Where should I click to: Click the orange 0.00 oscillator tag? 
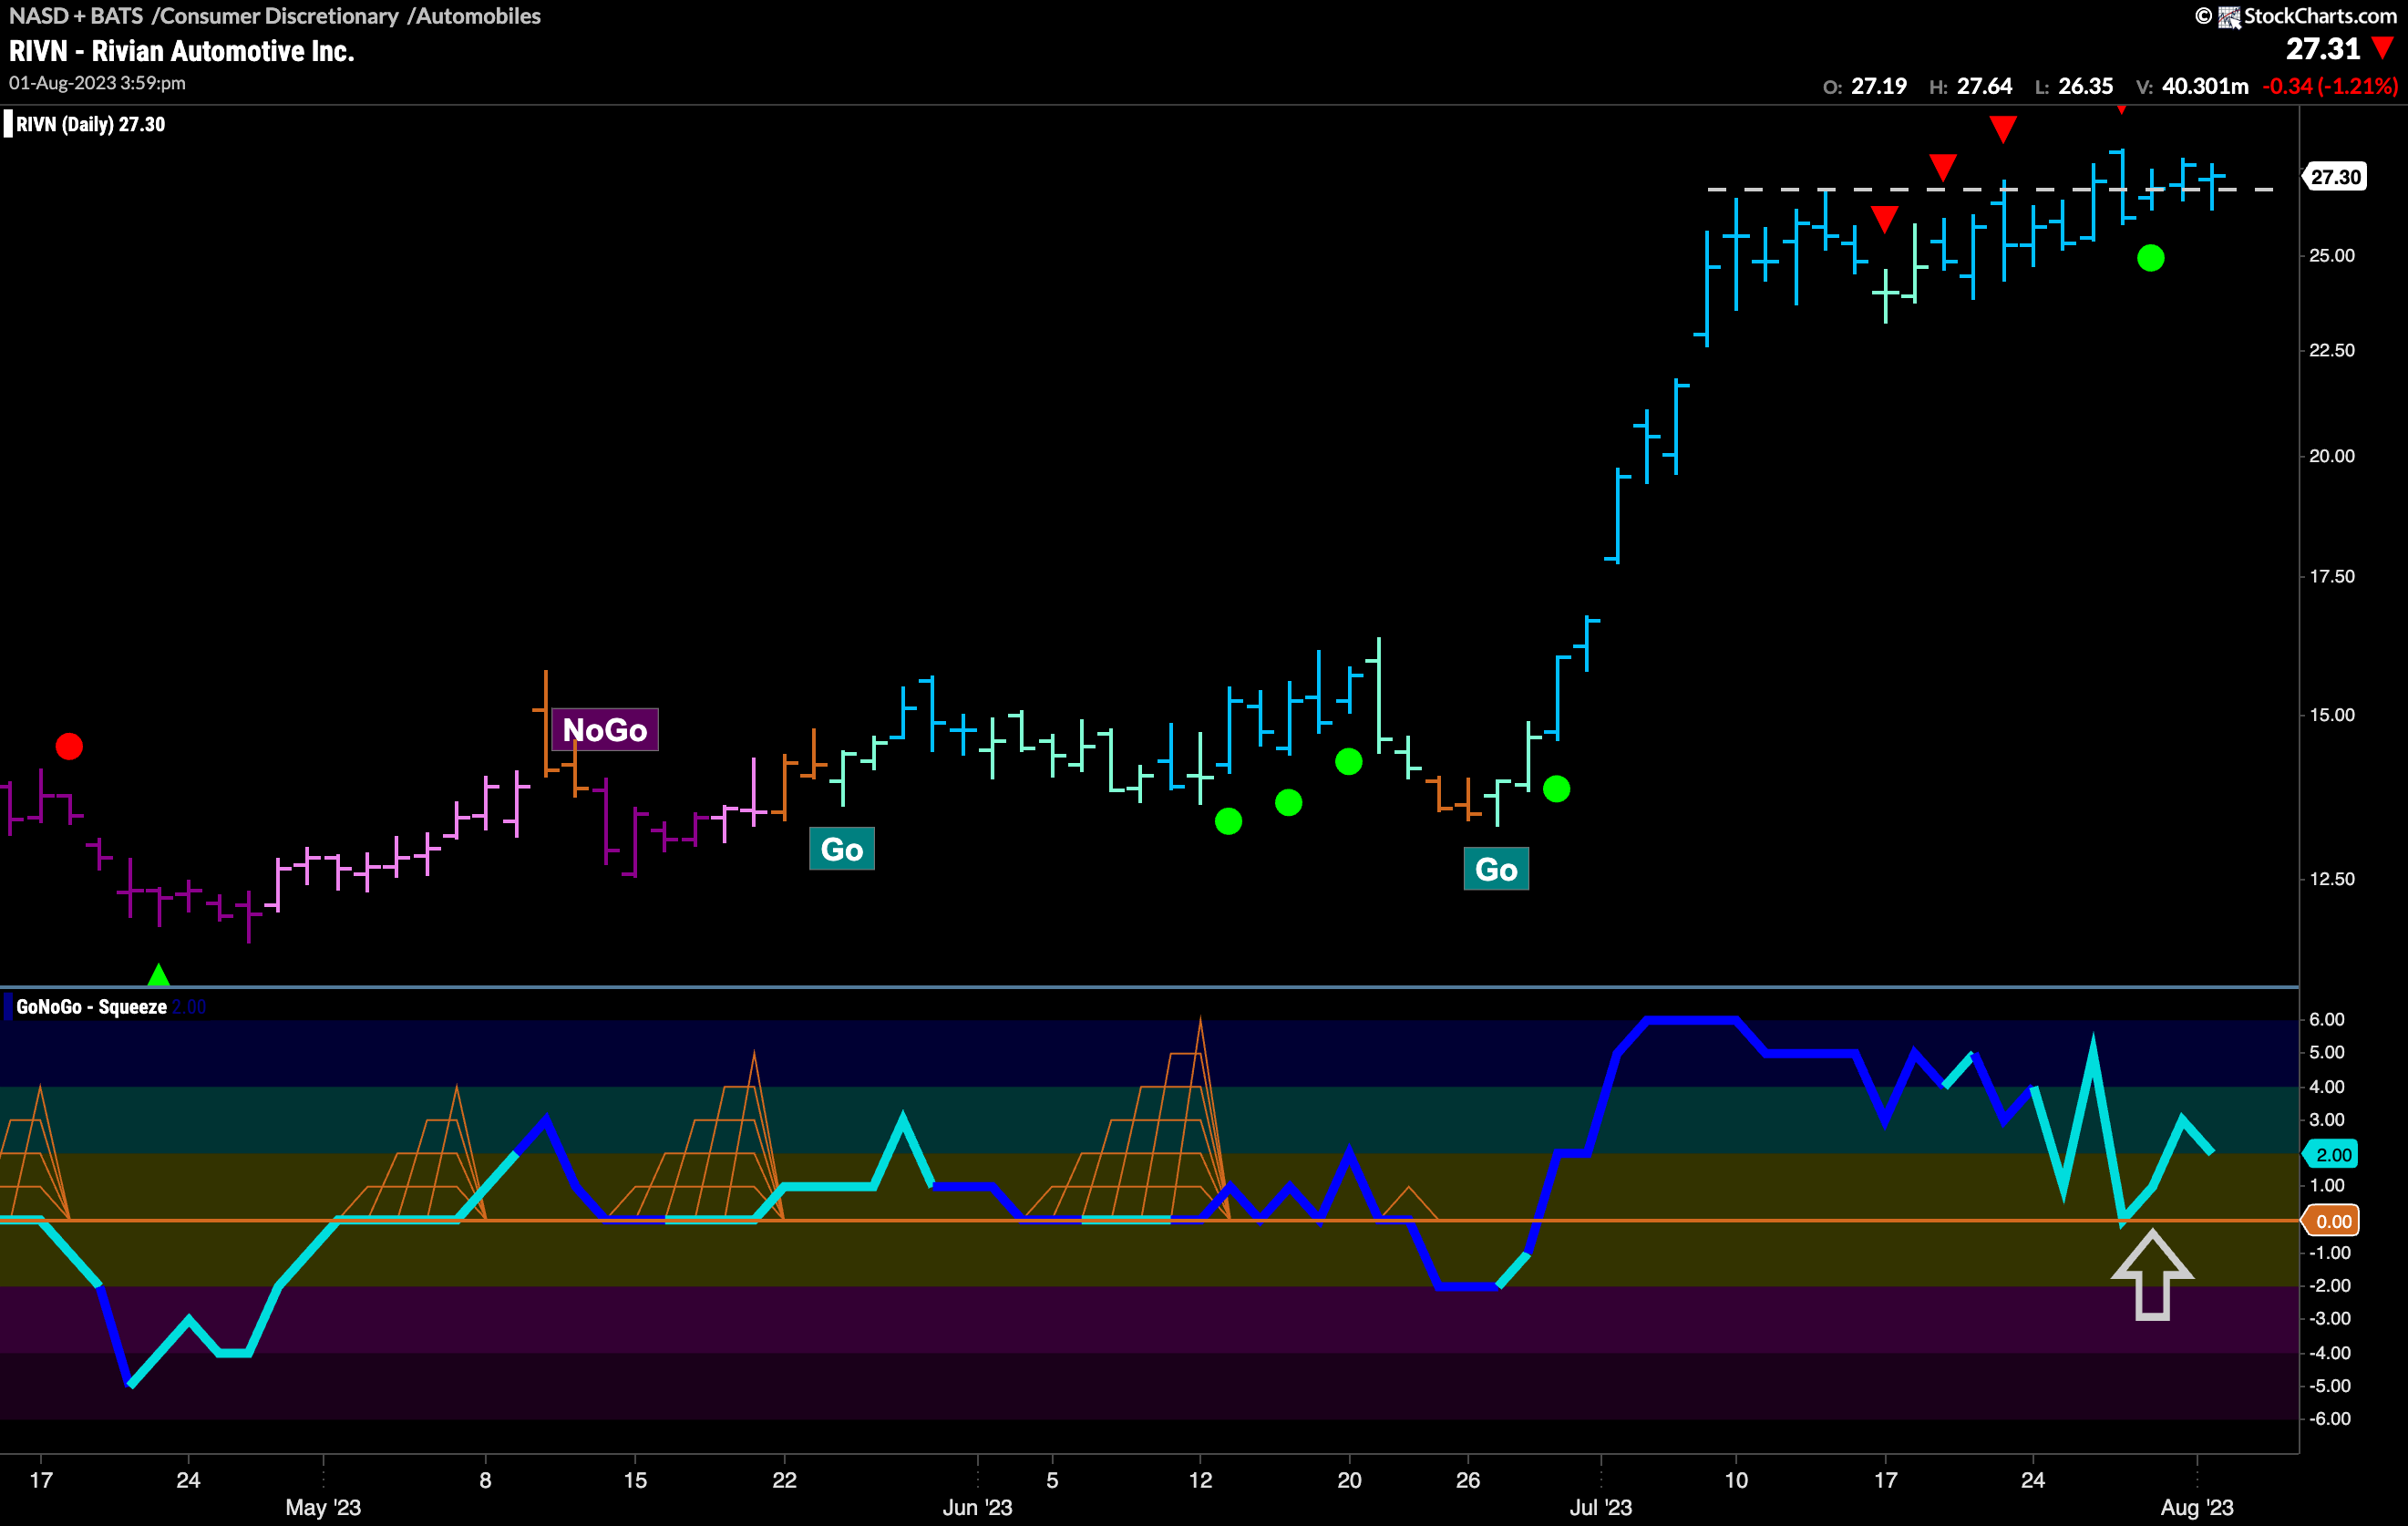pyautogui.click(x=2332, y=1221)
